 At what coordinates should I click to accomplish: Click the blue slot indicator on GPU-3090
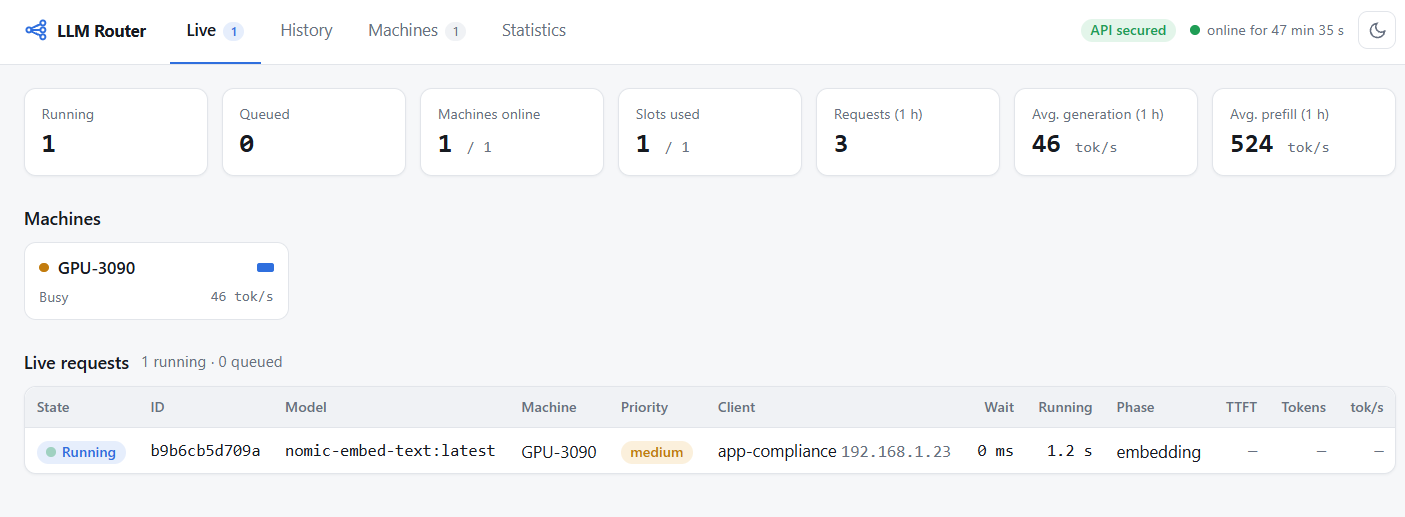pyautogui.click(x=265, y=268)
